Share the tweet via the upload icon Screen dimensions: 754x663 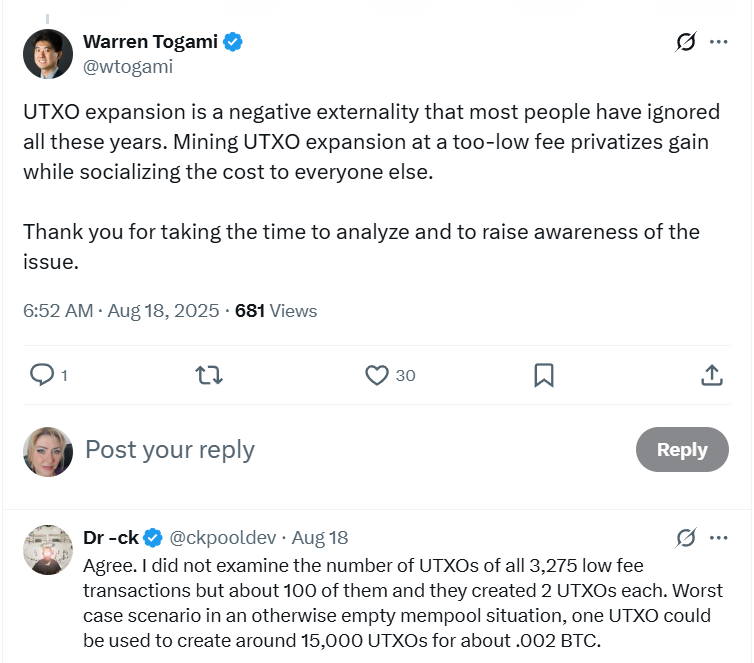pos(712,375)
